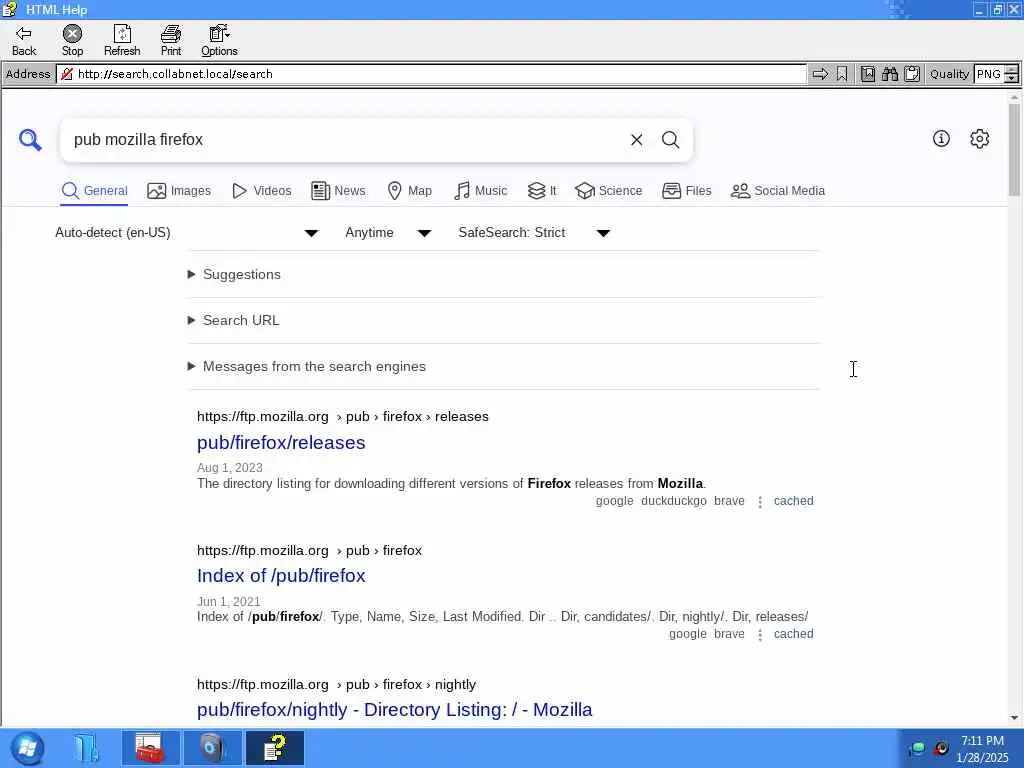Open more options dots on releases result
This screenshot has width=1024, height=768.
(760, 502)
